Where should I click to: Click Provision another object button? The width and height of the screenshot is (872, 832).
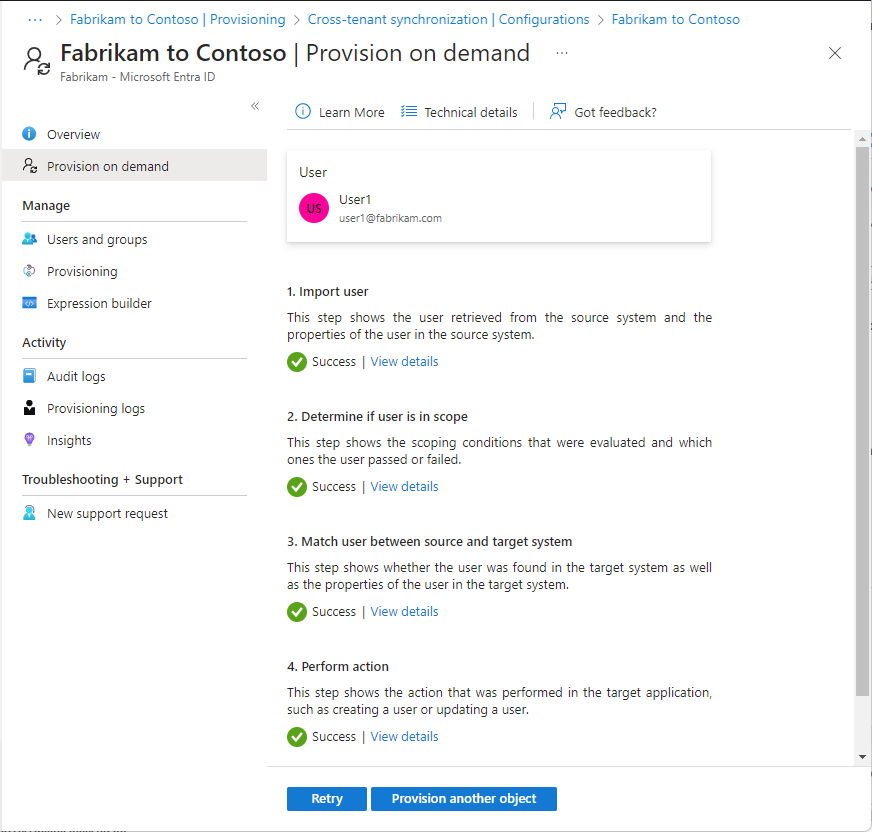(x=464, y=799)
